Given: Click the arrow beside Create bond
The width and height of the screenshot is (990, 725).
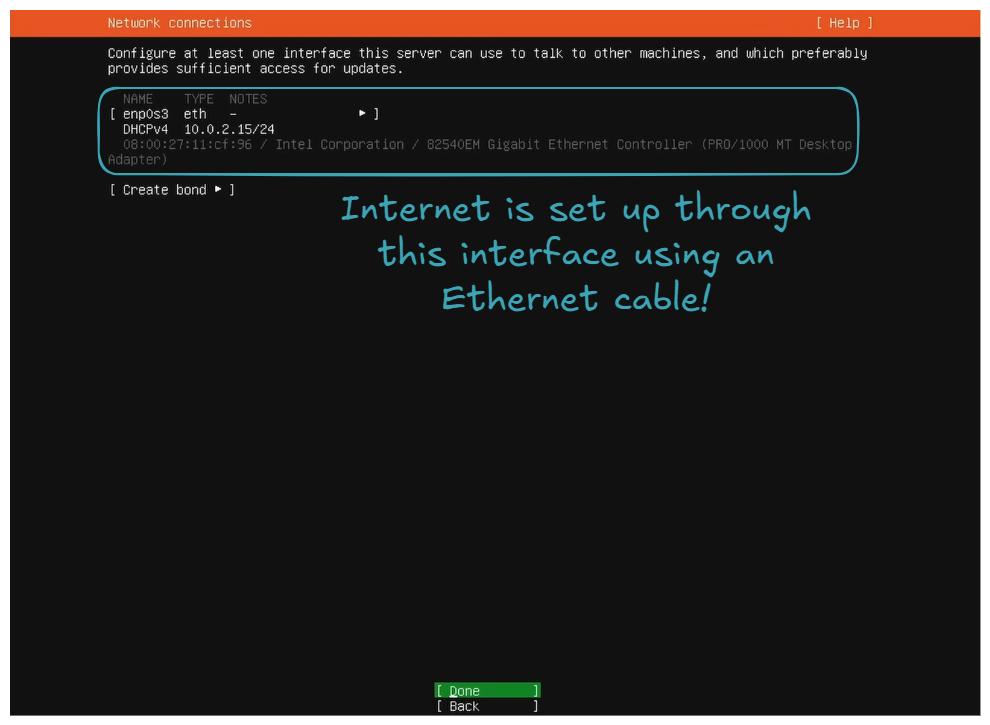Looking at the screenshot, I should pyautogui.click(x=218, y=189).
